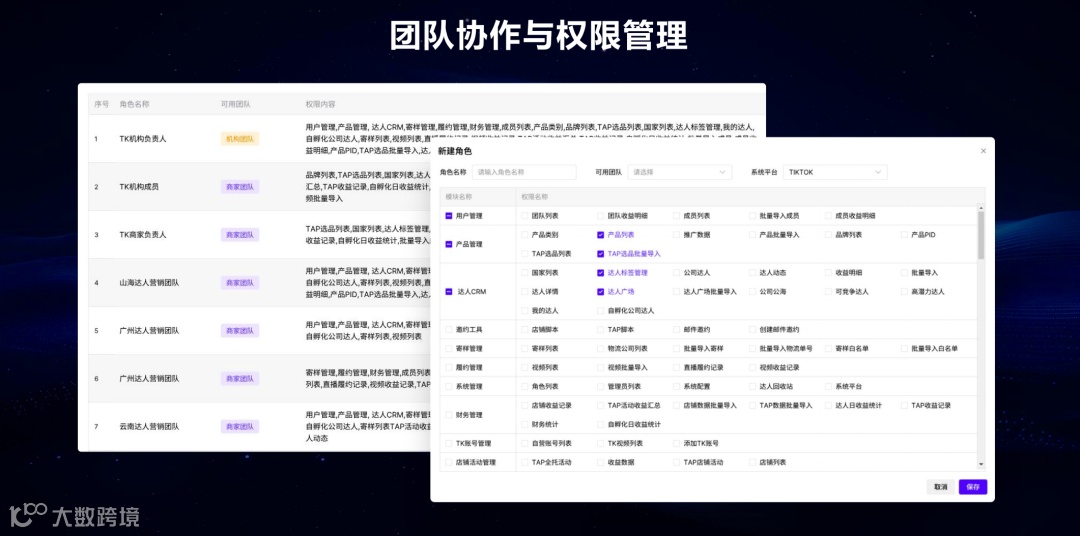Check the 财务管理 module checkbox

click(448, 415)
